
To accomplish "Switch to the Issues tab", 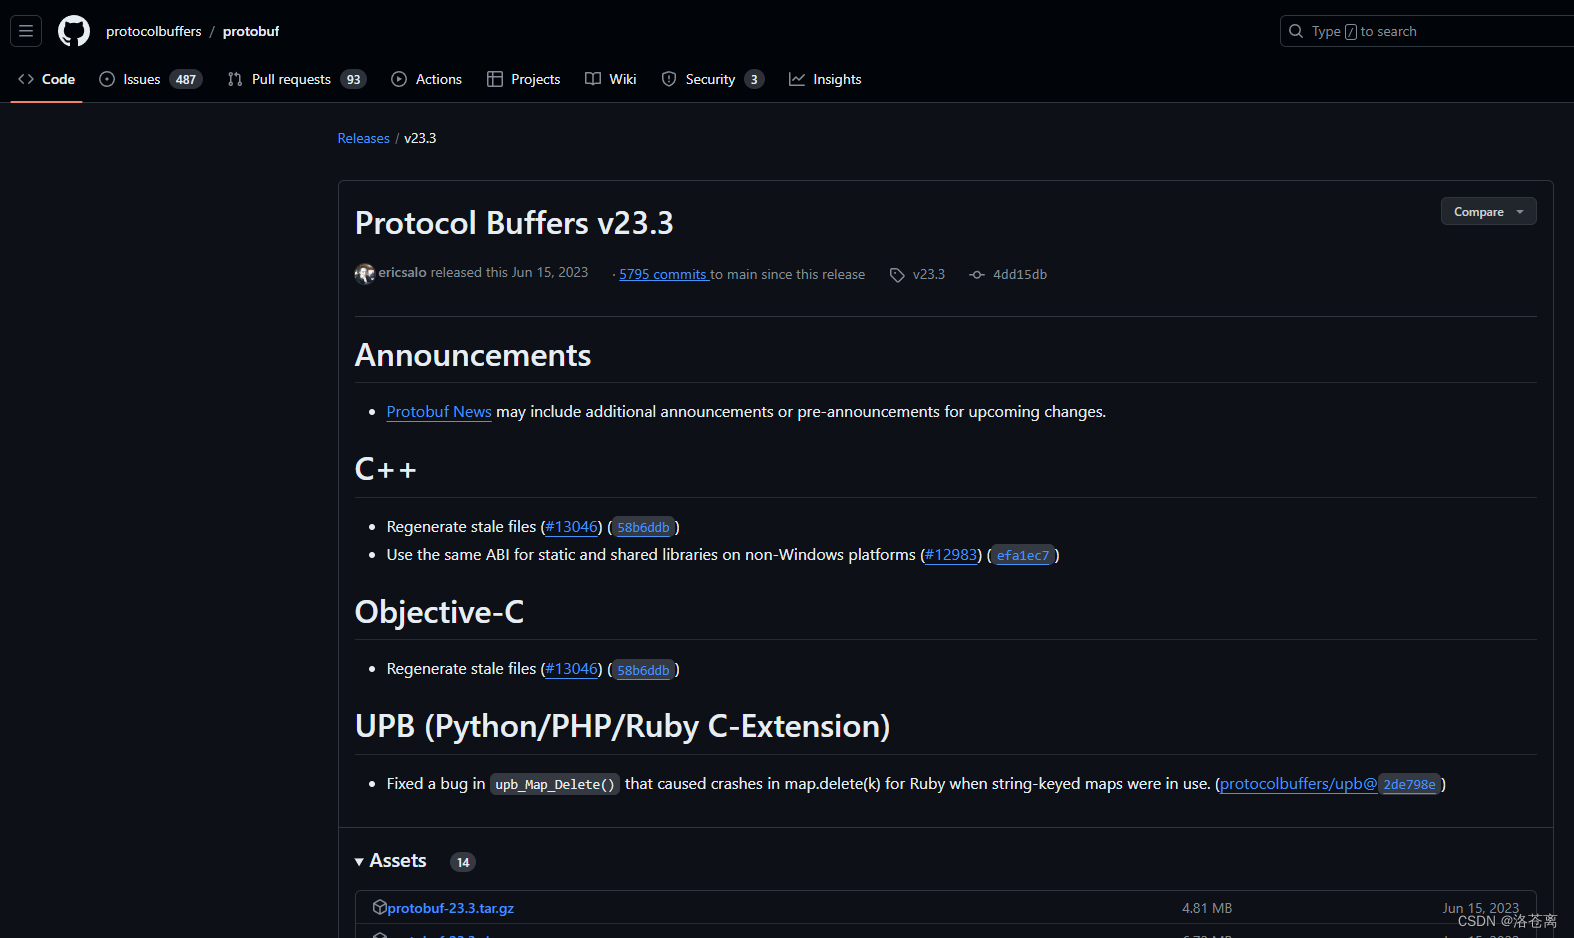I will (151, 79).
